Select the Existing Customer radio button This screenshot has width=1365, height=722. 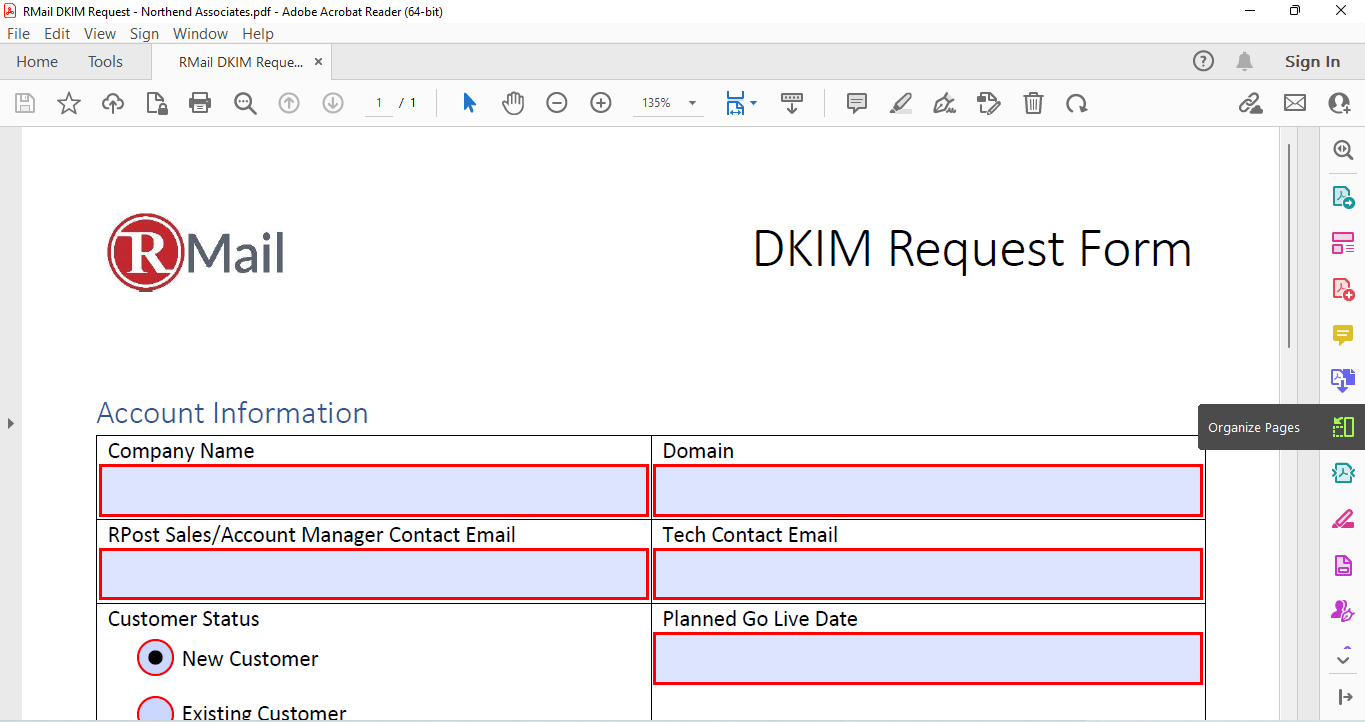[x=155, y=709]
